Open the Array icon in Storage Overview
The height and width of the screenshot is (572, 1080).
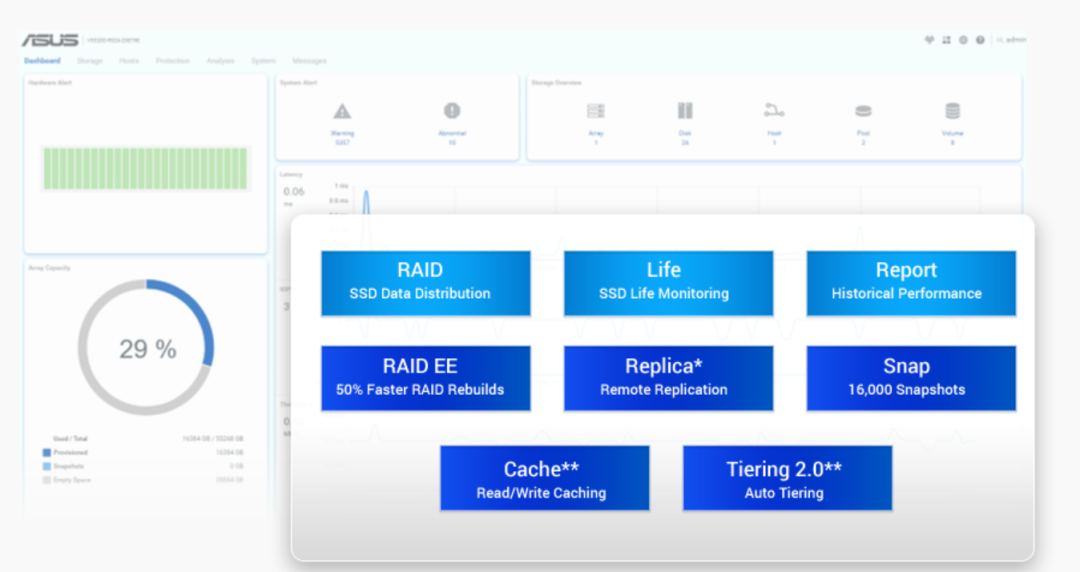[x=596, y=111]
